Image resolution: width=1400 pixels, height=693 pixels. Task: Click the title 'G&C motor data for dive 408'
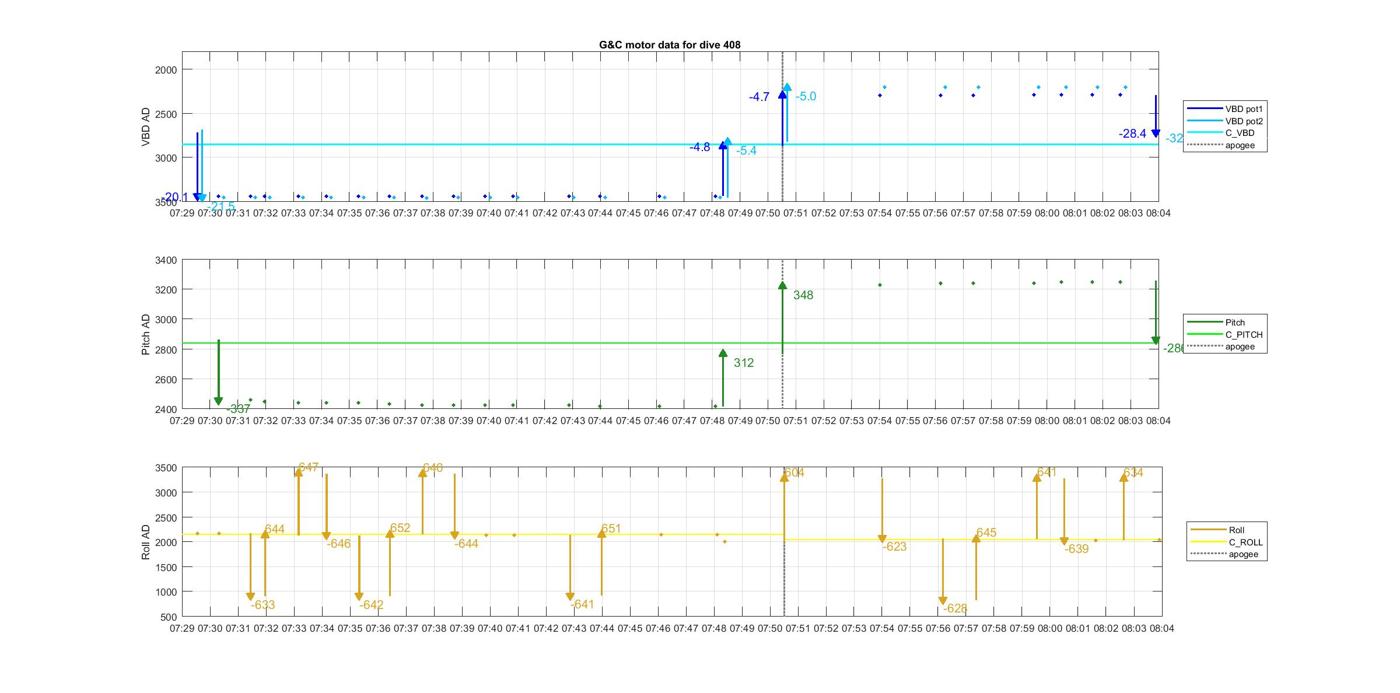[x=669, y=45]
